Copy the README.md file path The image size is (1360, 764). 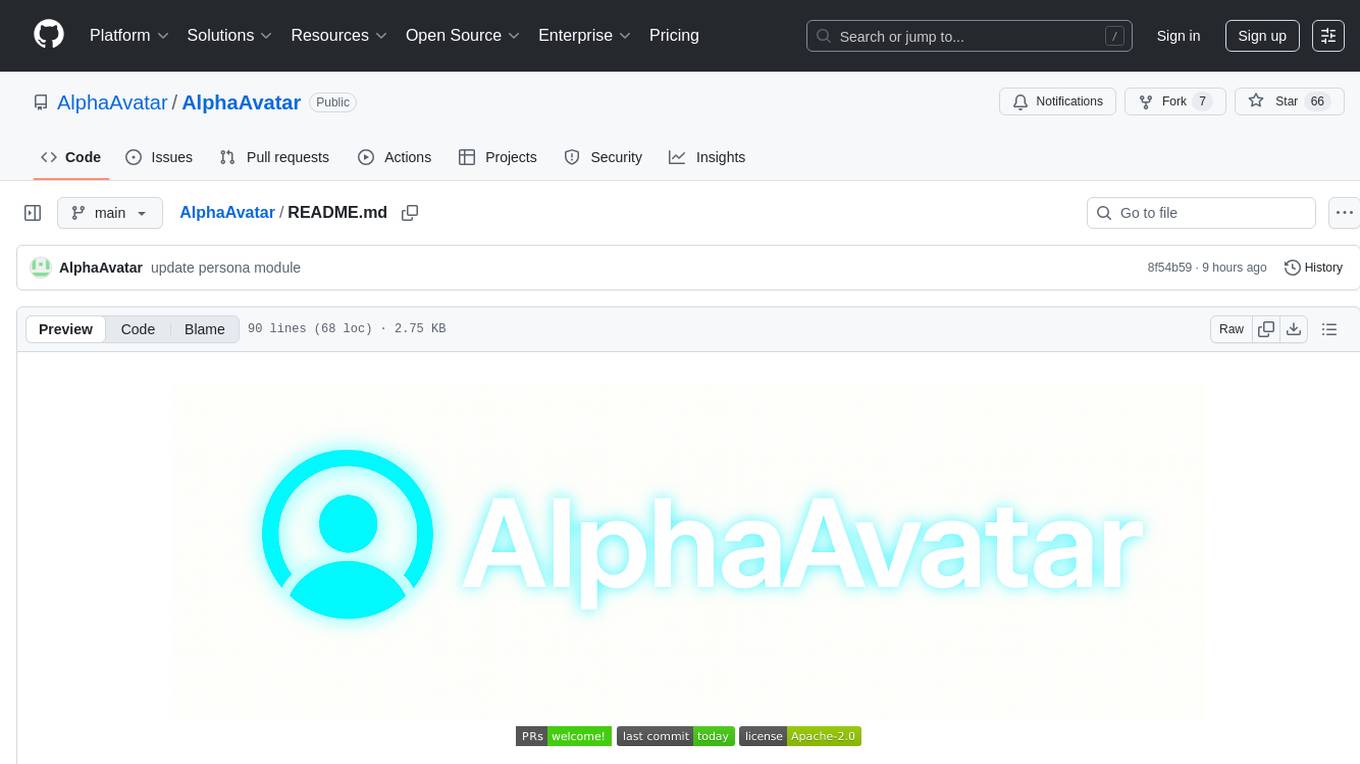[x=409, y=213]
